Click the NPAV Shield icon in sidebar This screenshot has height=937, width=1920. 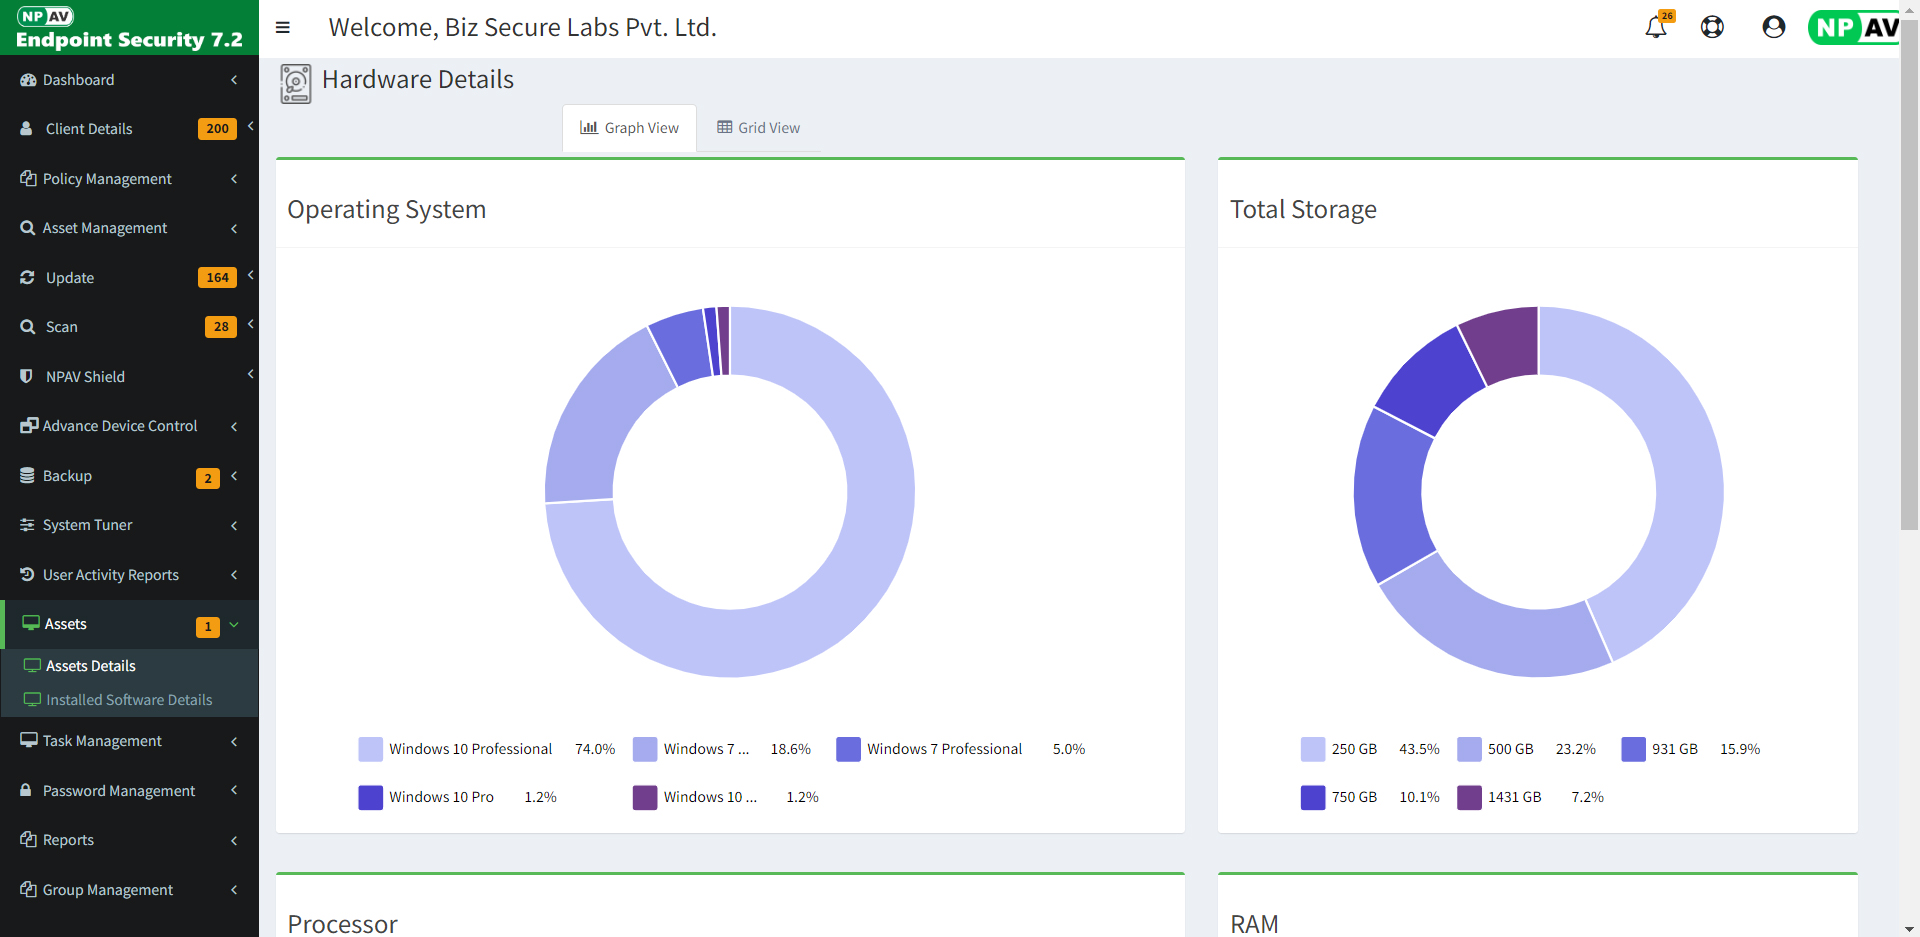[x=27, y=376]
